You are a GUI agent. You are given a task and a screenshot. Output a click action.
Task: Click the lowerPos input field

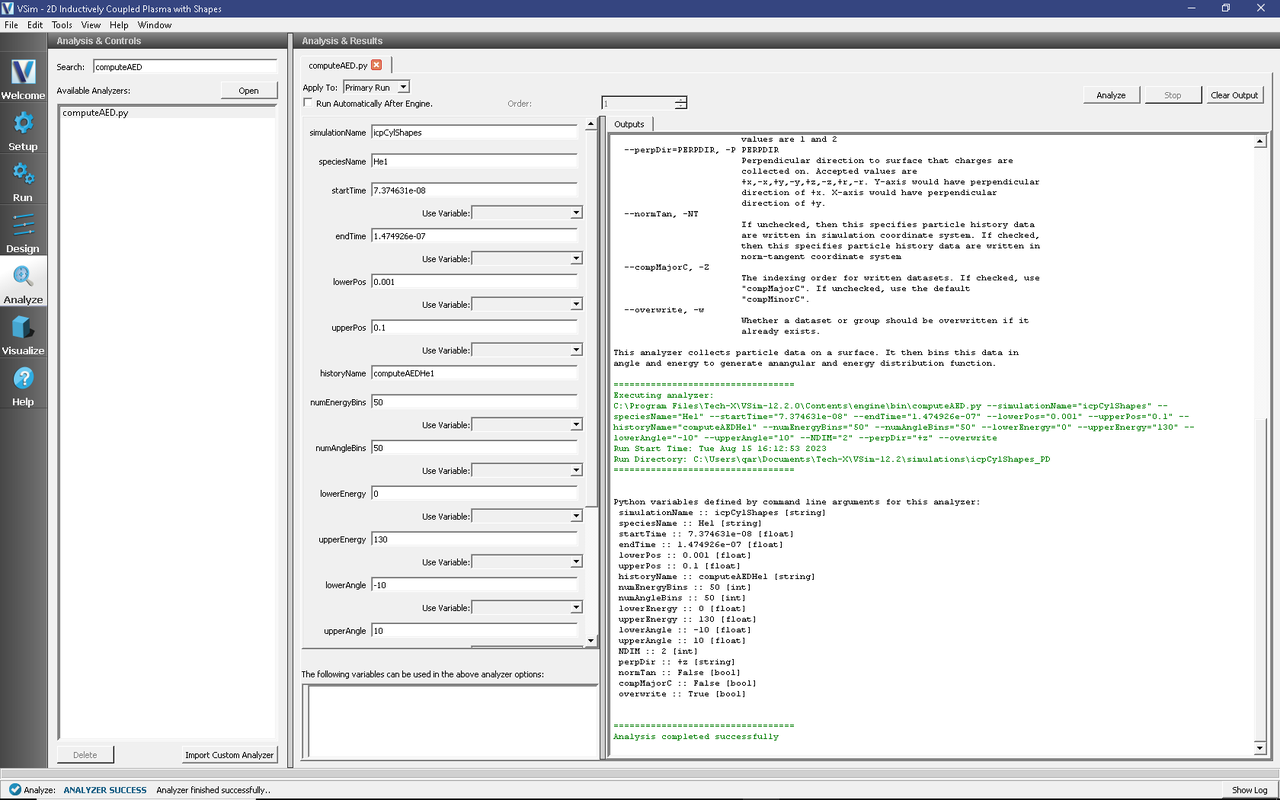(474, 282)
